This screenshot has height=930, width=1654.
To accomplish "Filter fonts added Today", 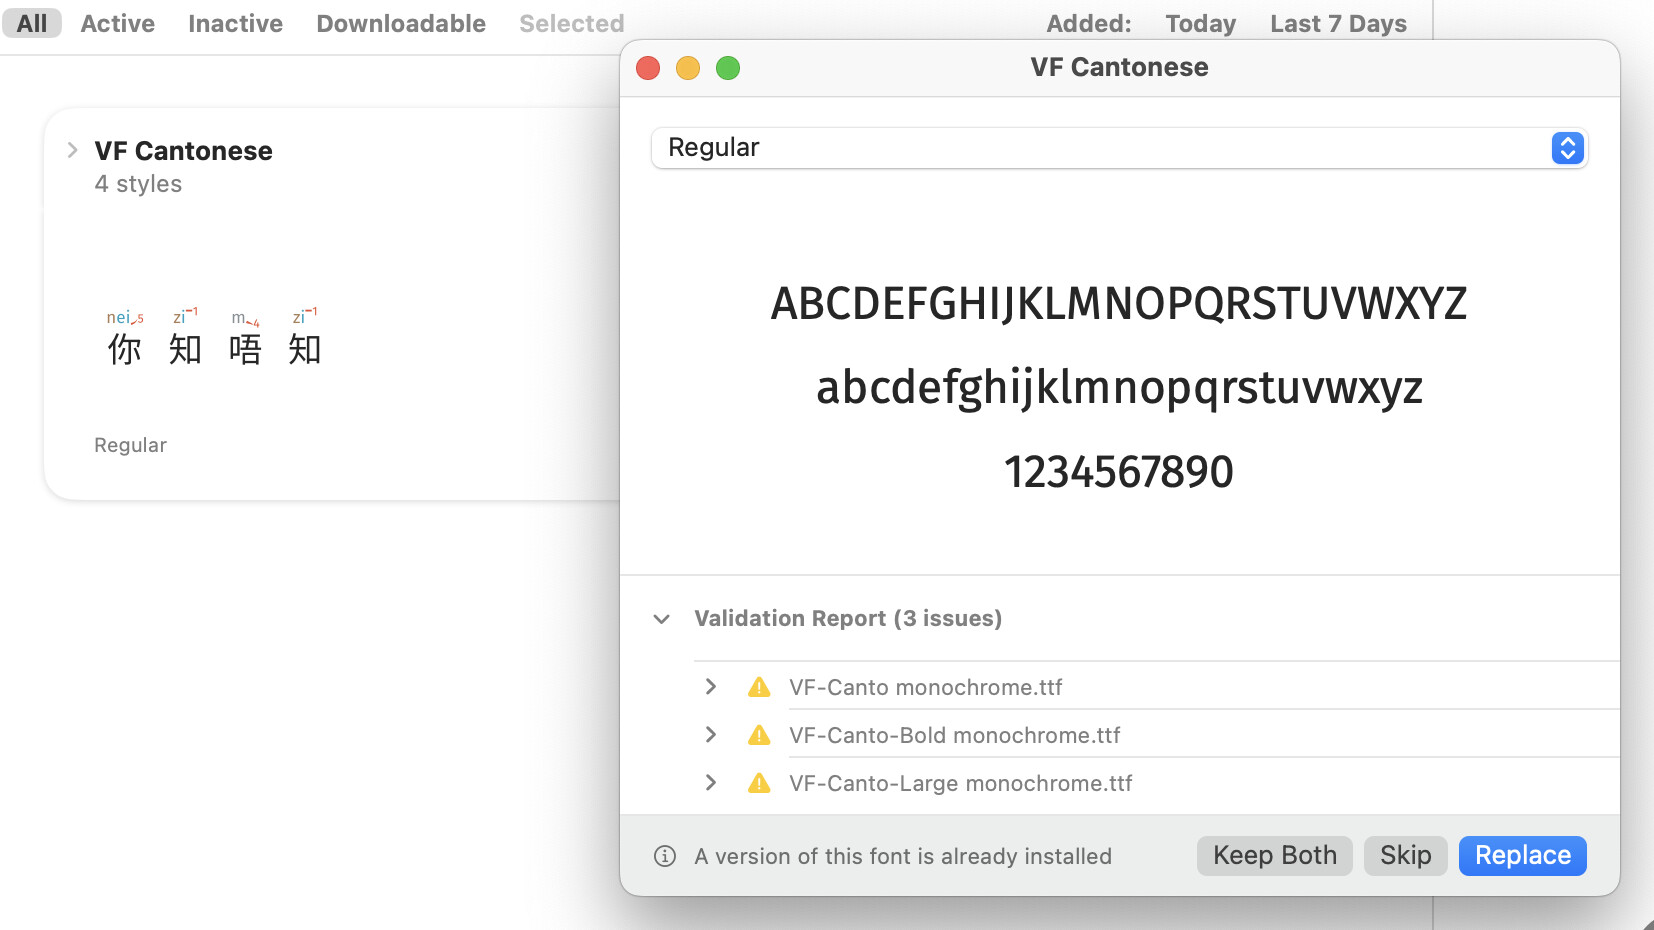I will [x=1200, y=23].
